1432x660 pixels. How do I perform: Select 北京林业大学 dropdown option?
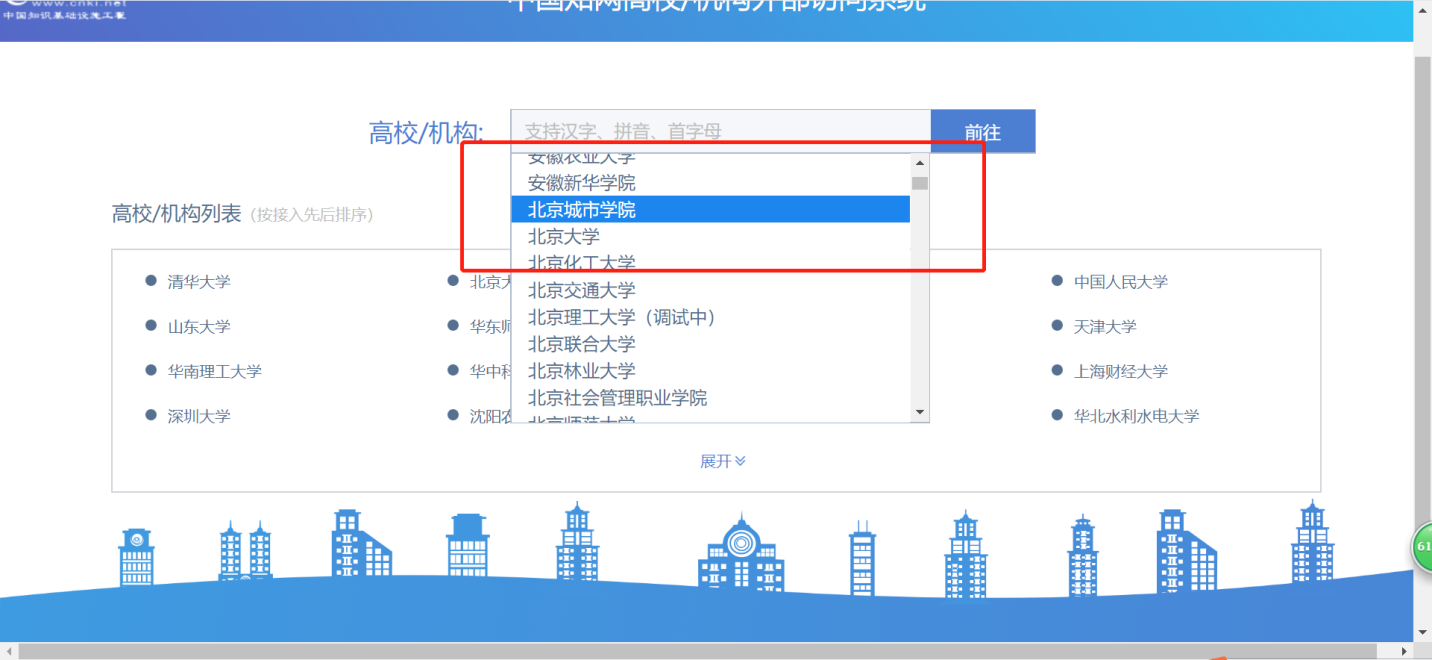(x=710, y=371)
